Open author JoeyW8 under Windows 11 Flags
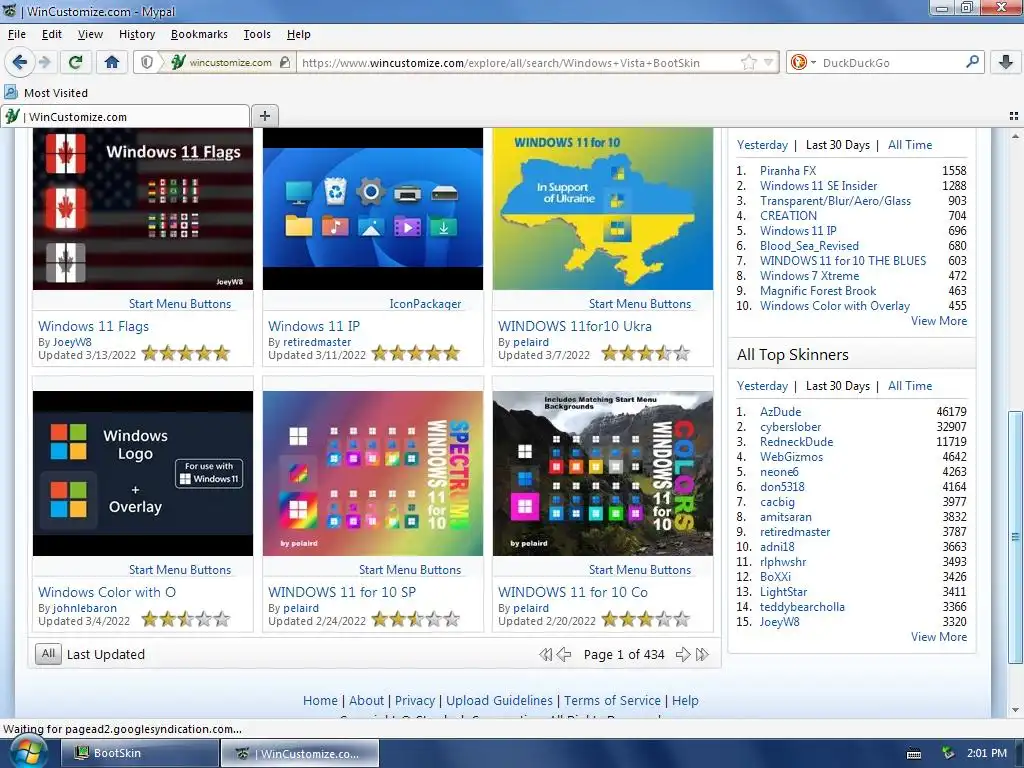 click(x=72, y=342)
